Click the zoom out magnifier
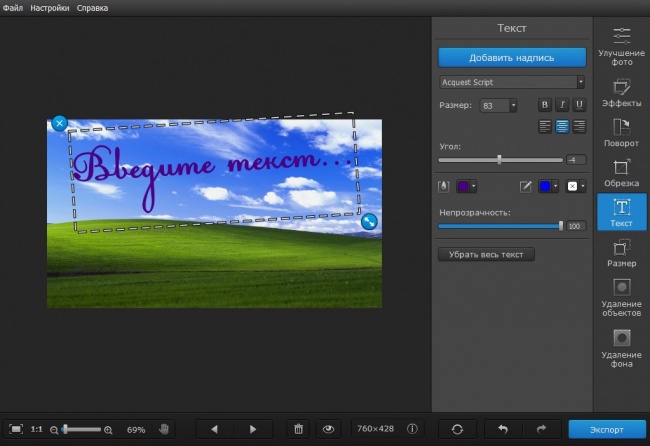This screenshot has height=446, width=650. [54, 430]
